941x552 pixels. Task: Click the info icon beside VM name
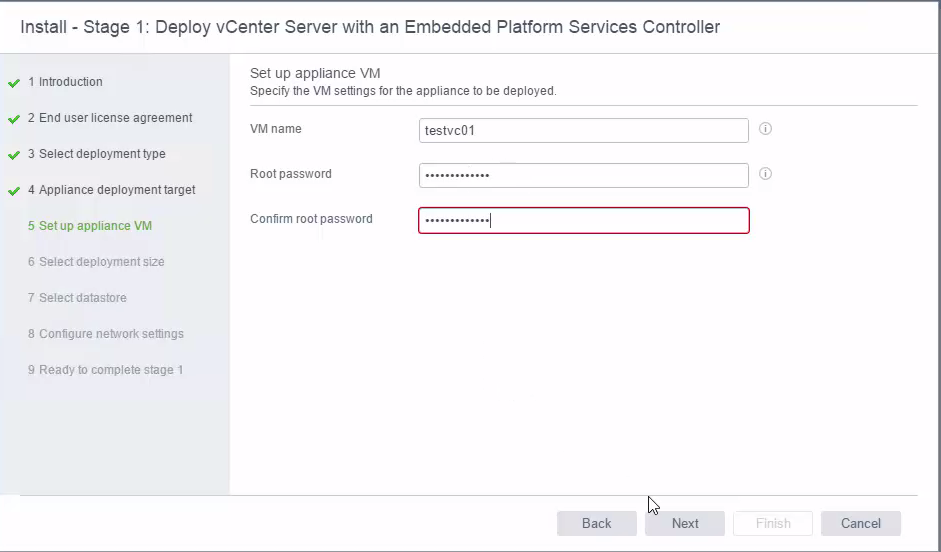(765, 128)
